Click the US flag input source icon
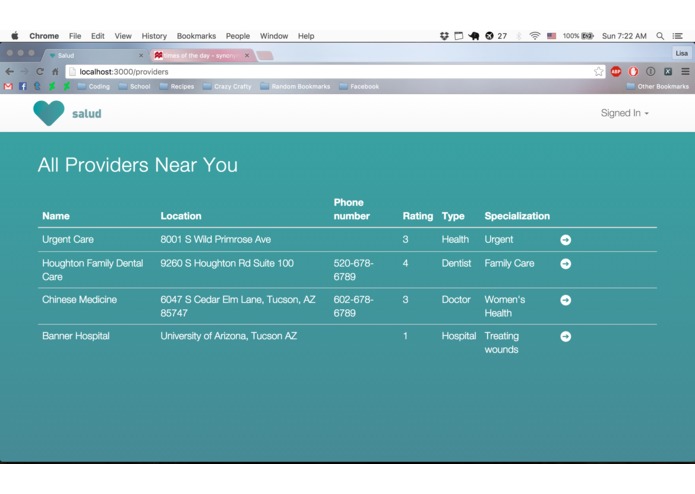This screenshot has height=494, width=695. 551,36
